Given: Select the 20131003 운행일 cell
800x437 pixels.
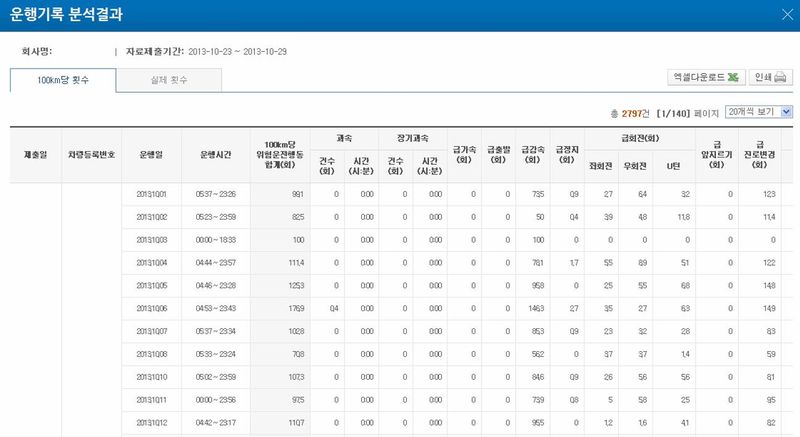Looking at the screenshot, I should click(x=151, y=240).
